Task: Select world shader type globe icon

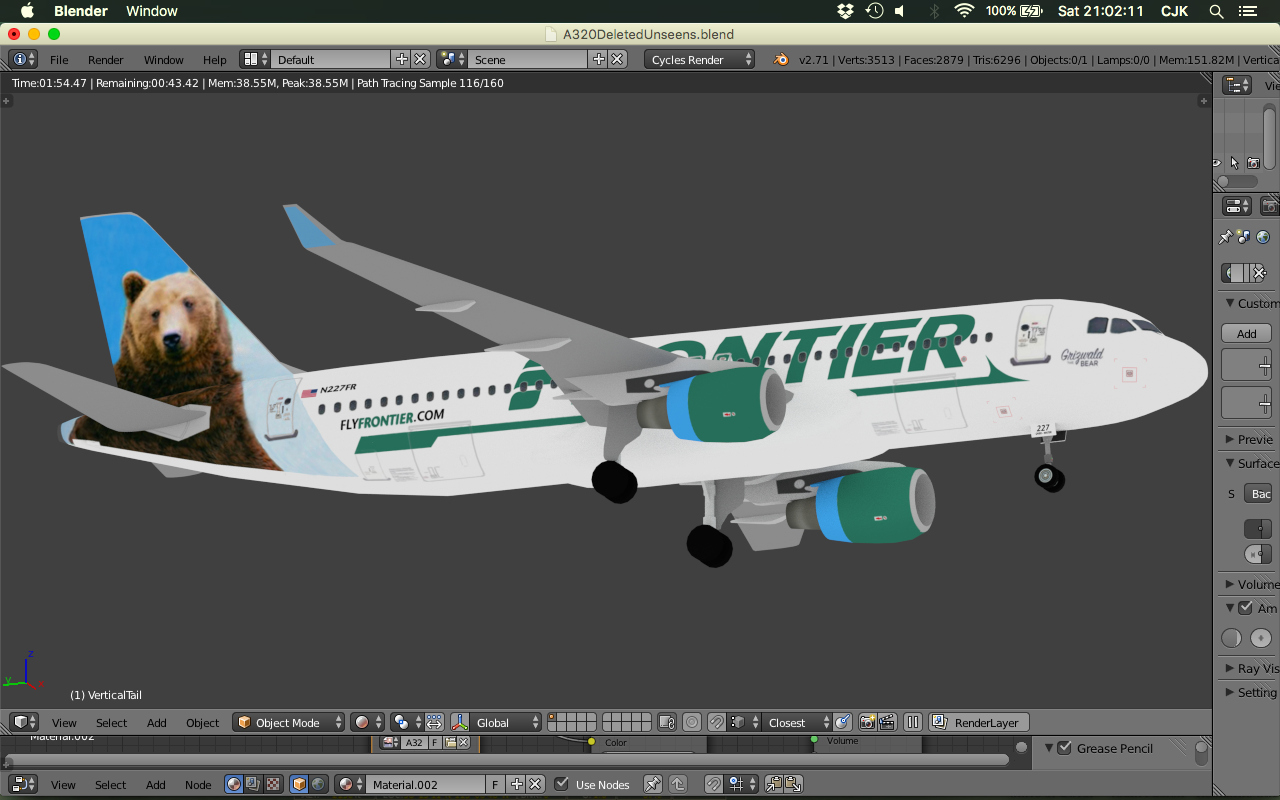Action: pos(318,785)
